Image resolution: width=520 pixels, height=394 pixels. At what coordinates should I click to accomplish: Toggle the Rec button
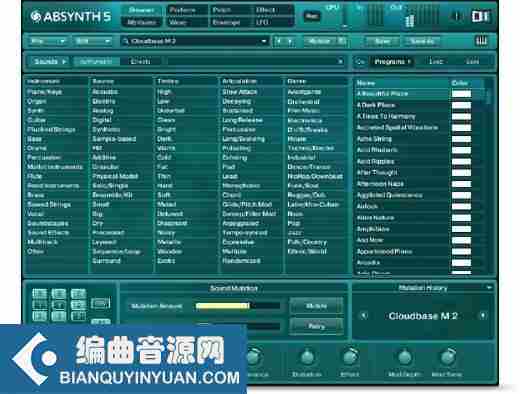pos(312,16)
